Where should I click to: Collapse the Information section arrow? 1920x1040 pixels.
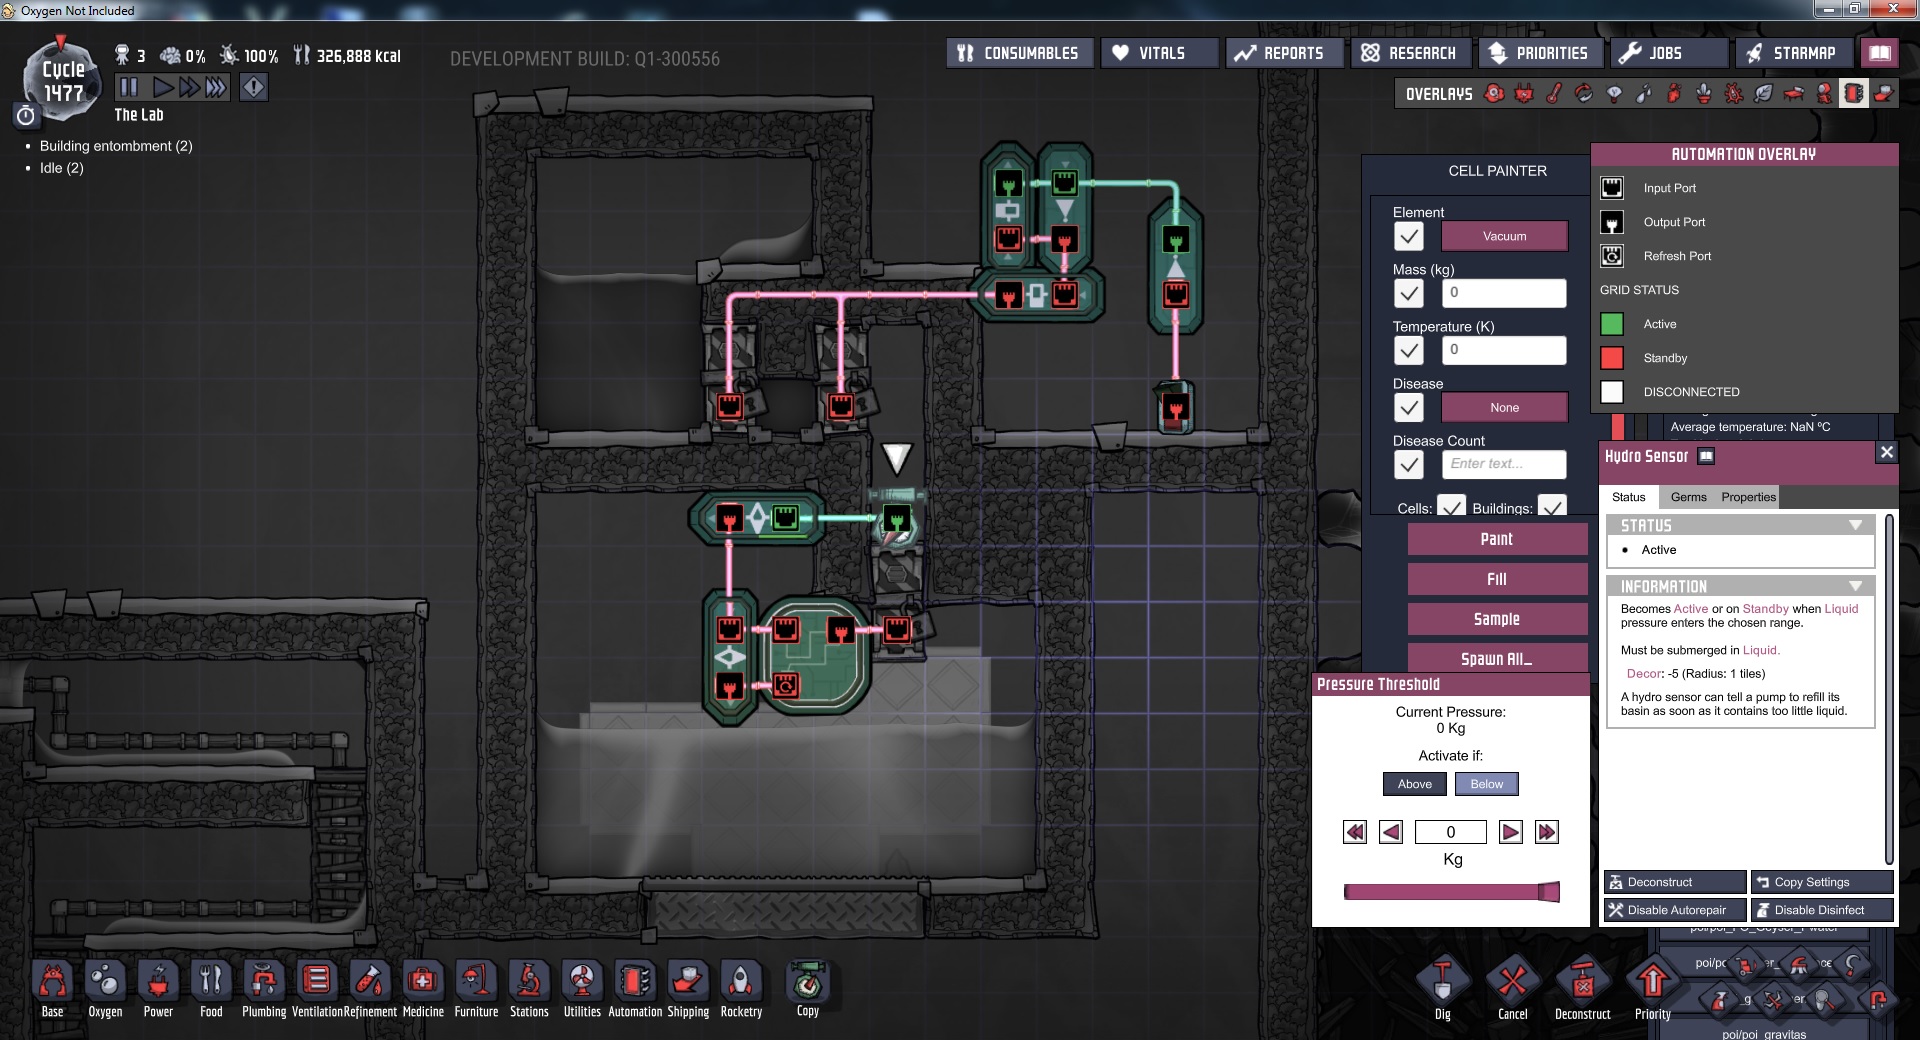[1855, 586]
